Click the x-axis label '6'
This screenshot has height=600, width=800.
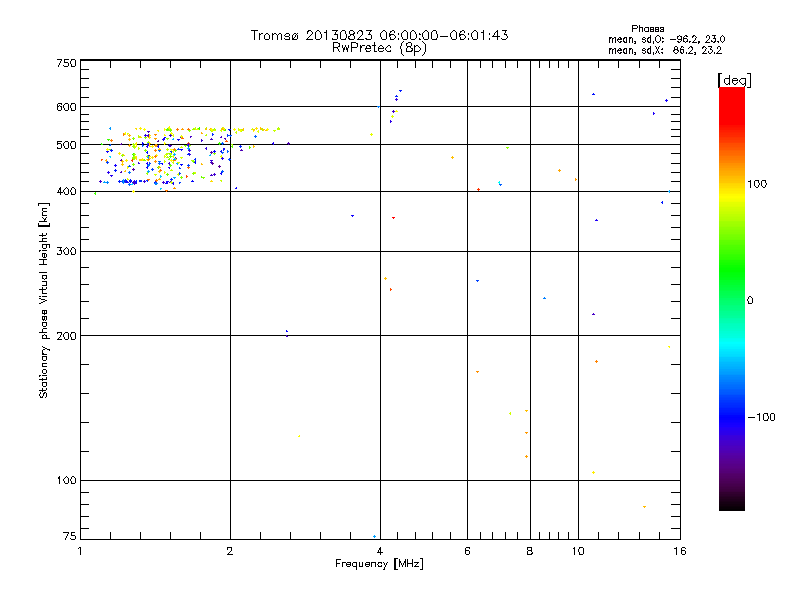(467, 551)
